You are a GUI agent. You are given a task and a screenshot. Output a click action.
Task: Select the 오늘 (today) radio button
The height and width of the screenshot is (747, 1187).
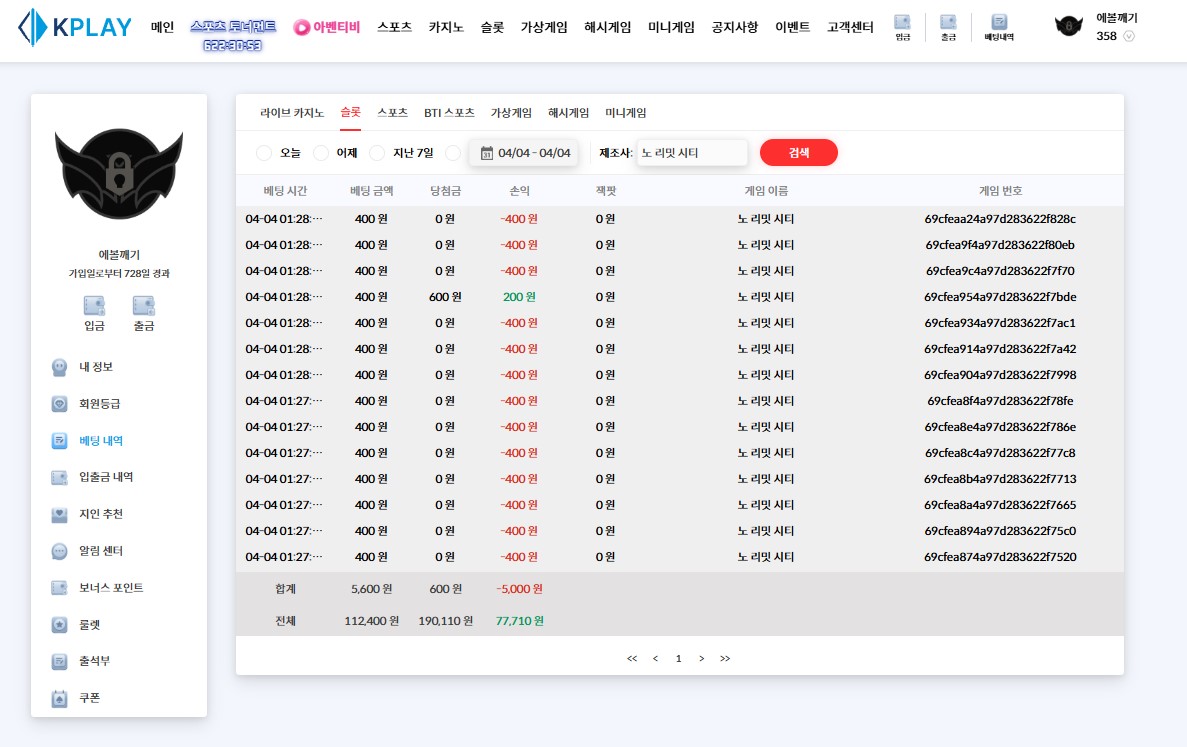pyautogui.click(x=264, y=153)
